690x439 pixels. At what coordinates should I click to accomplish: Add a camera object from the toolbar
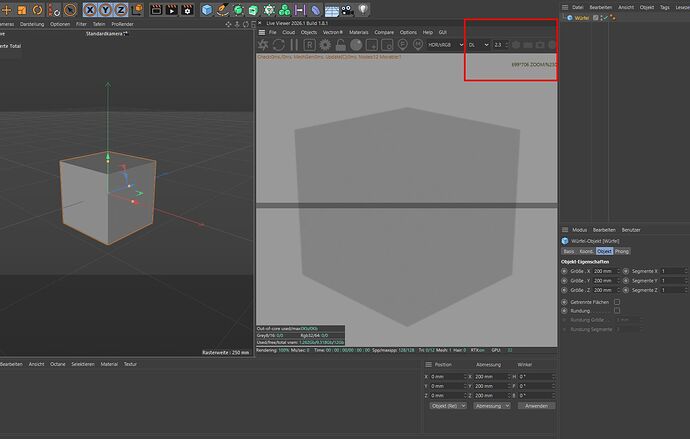[x=347, y=9]
